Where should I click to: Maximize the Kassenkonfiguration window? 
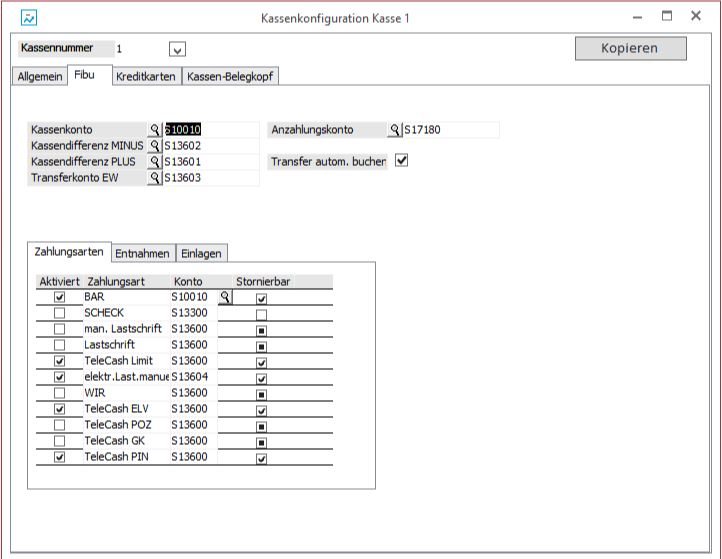(x=667, y=17)
